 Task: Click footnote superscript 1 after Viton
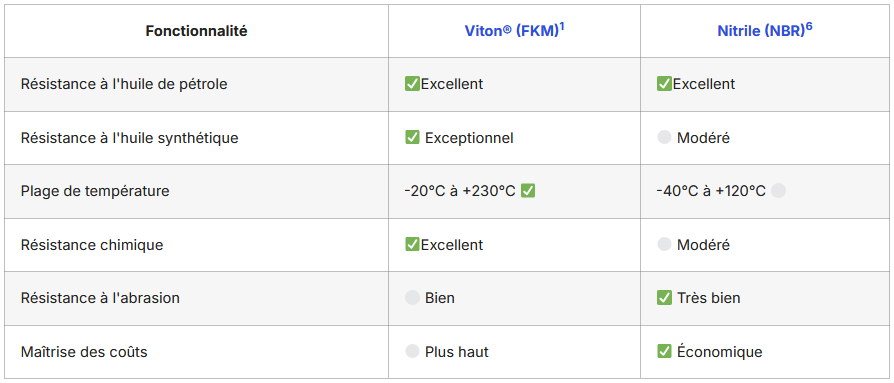coord(562,27)
